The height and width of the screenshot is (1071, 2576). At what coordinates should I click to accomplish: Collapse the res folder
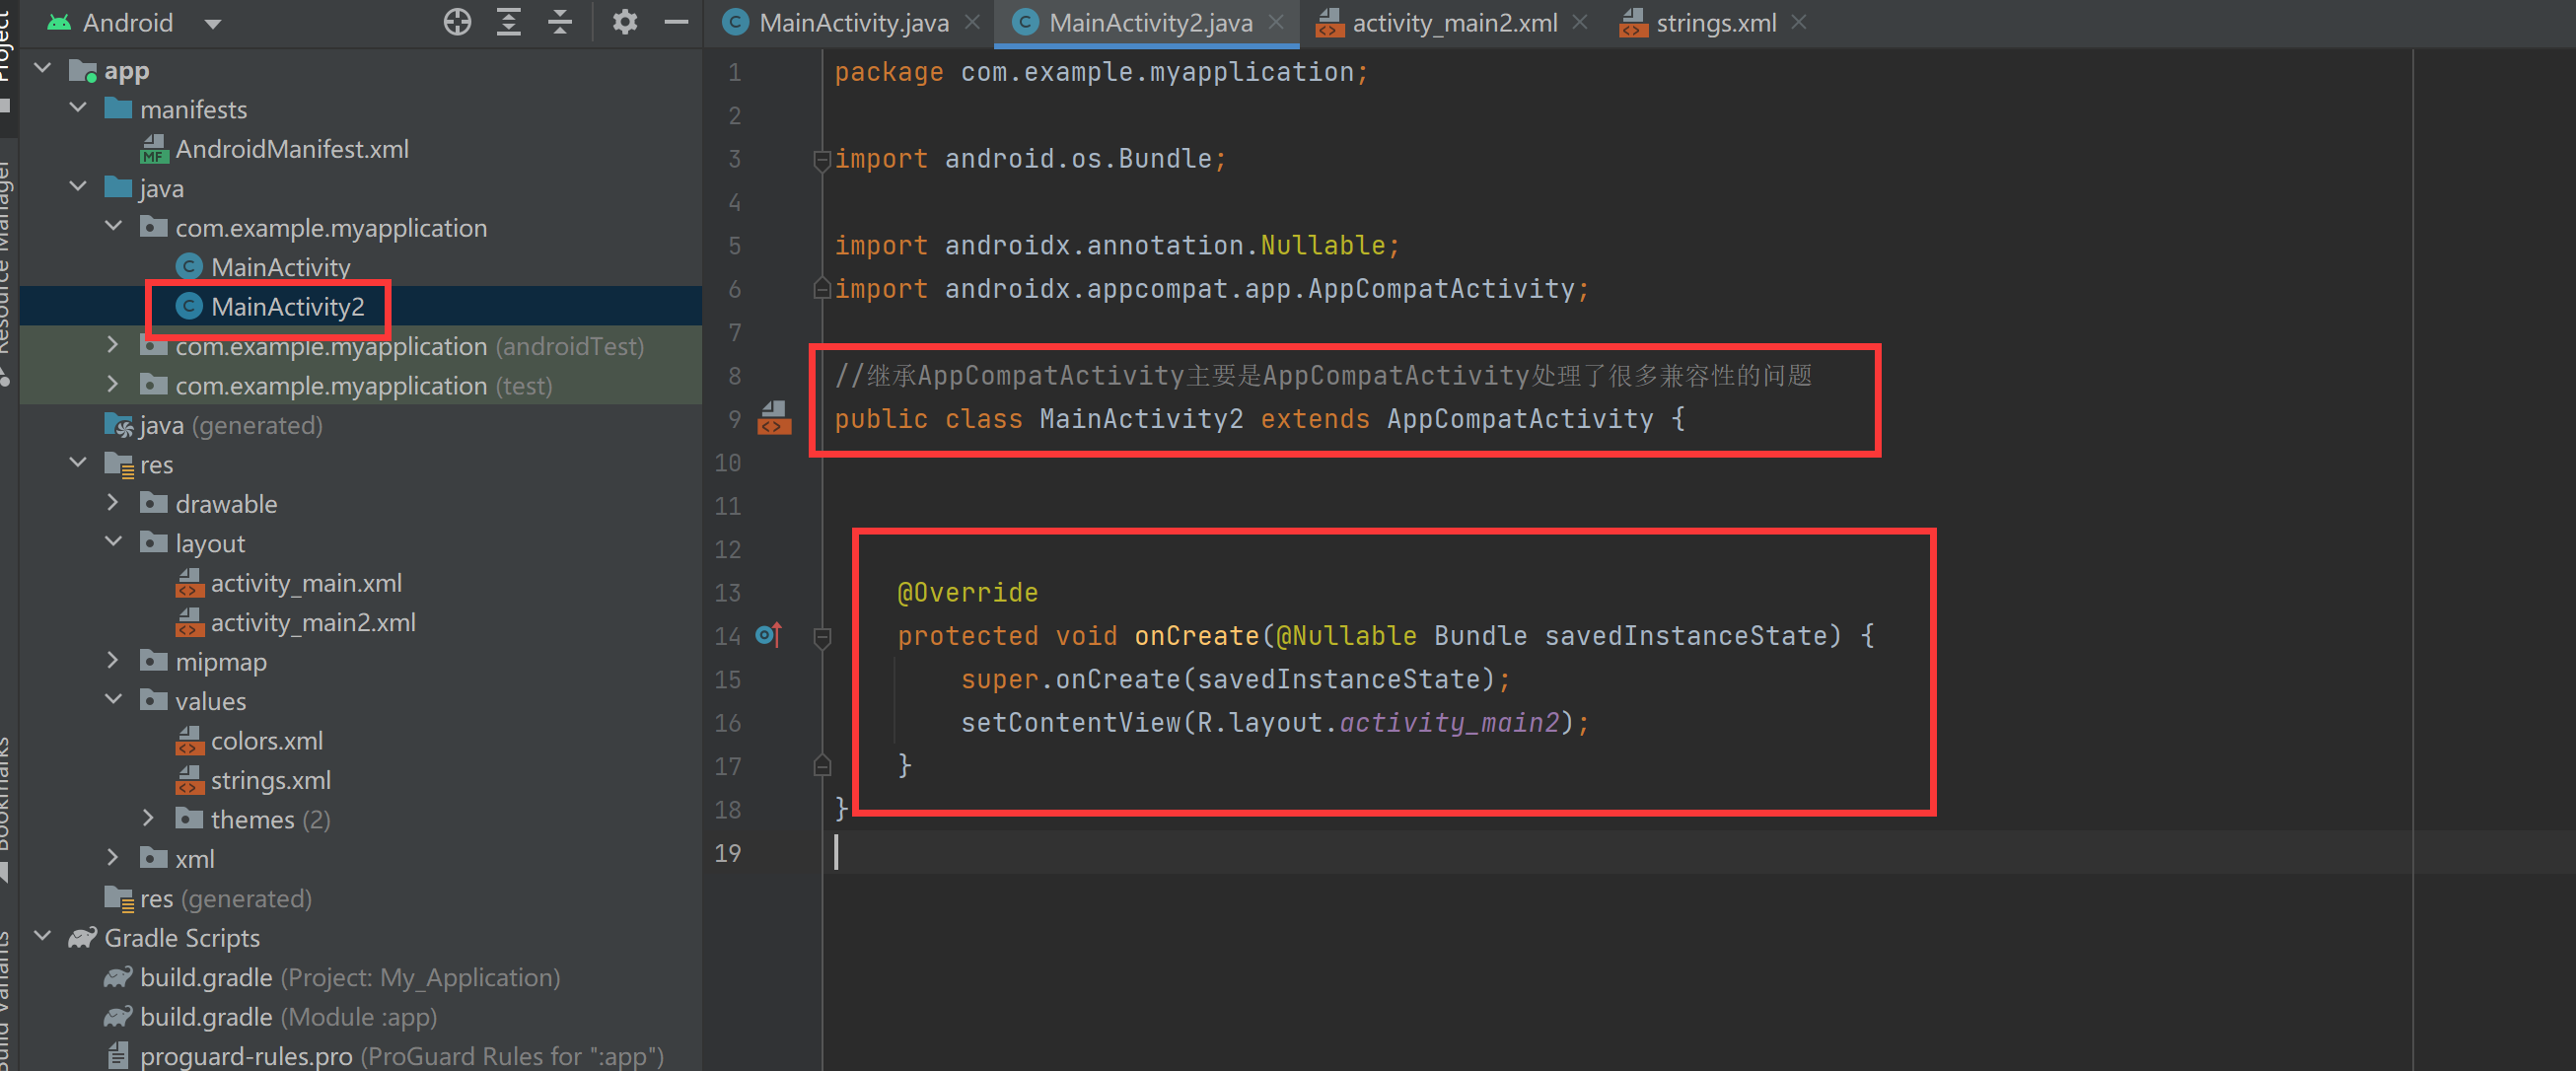pos(79,463)
